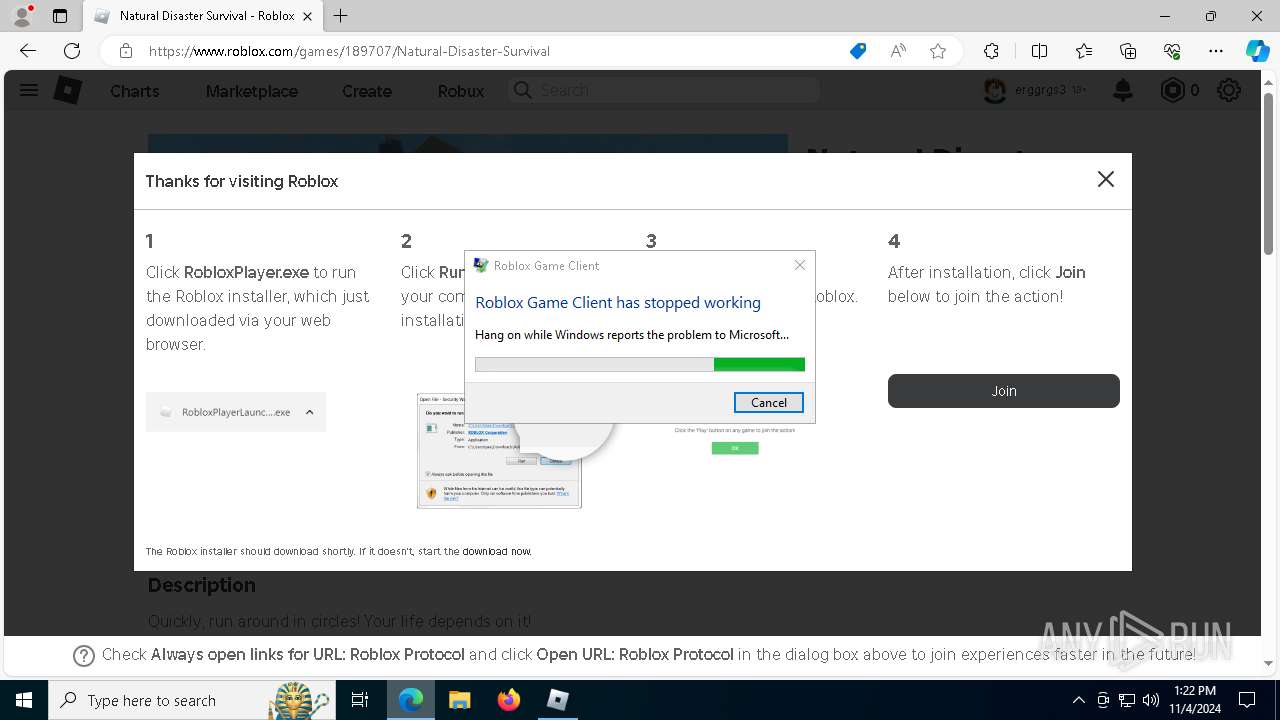
Task: Click the help question mark icon in bottom banner
Action: pyautogui.click(x=84, y=656)
